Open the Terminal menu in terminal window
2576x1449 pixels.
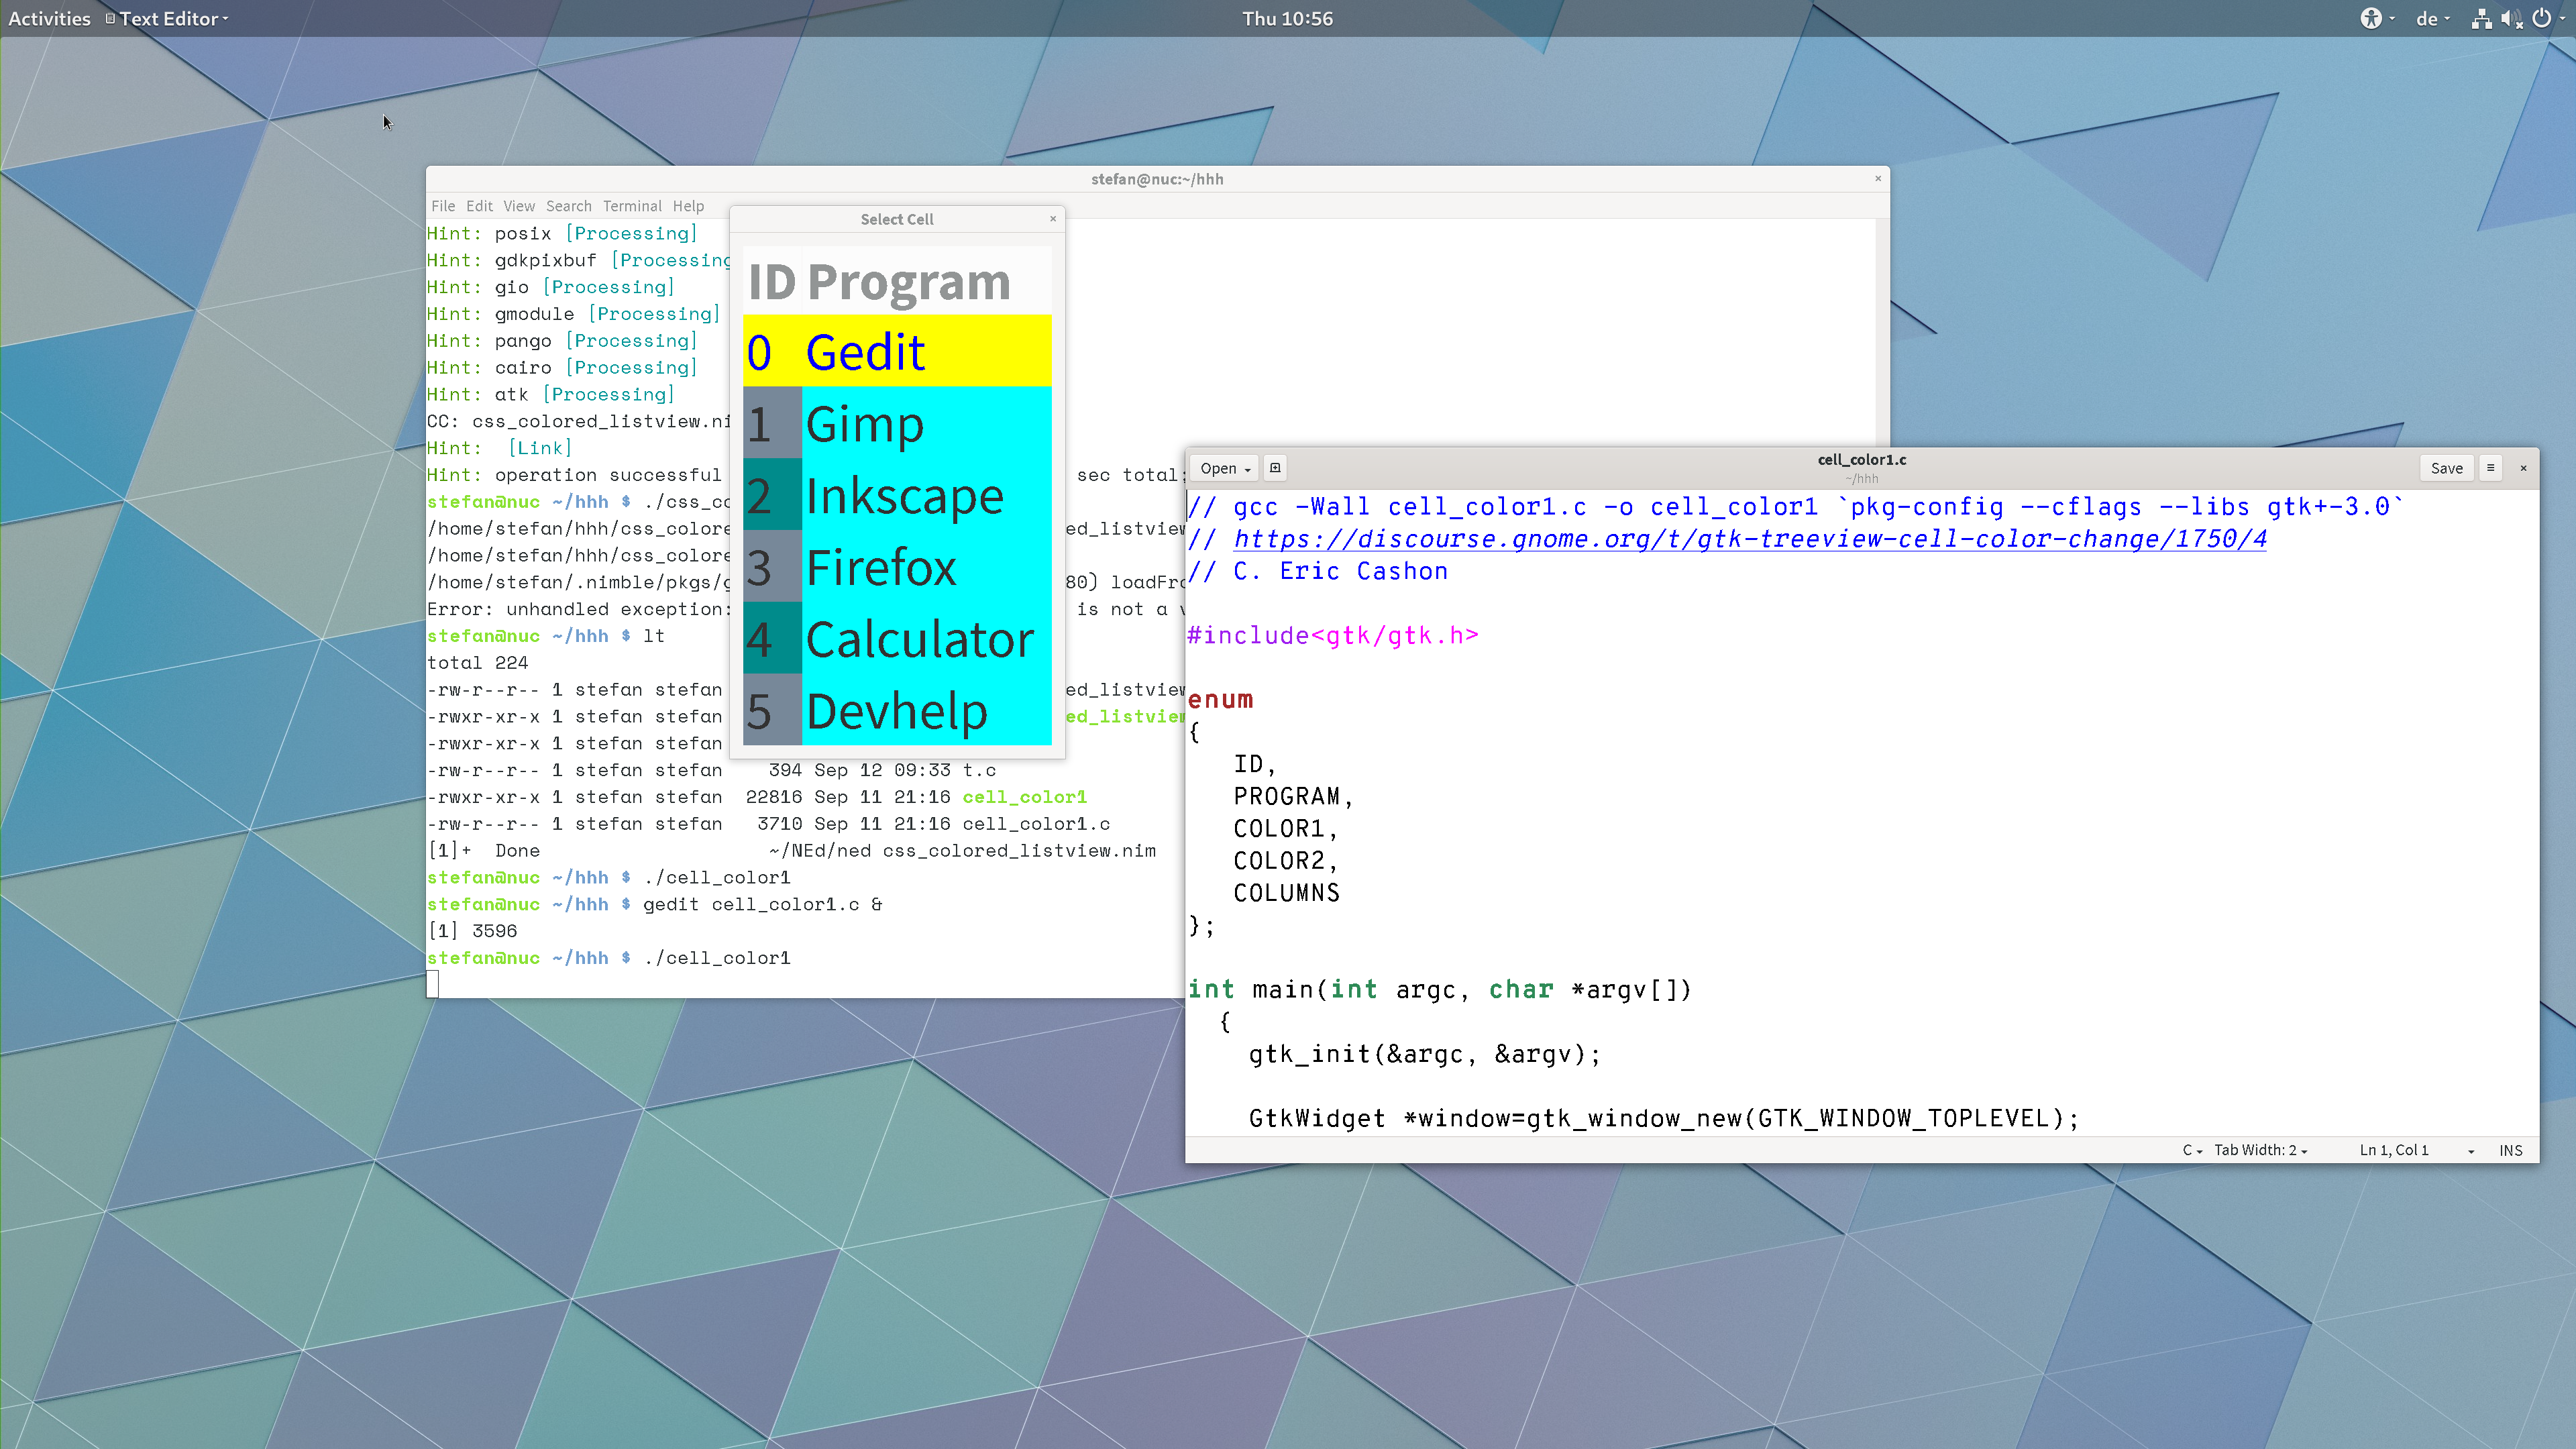[632, 206]
